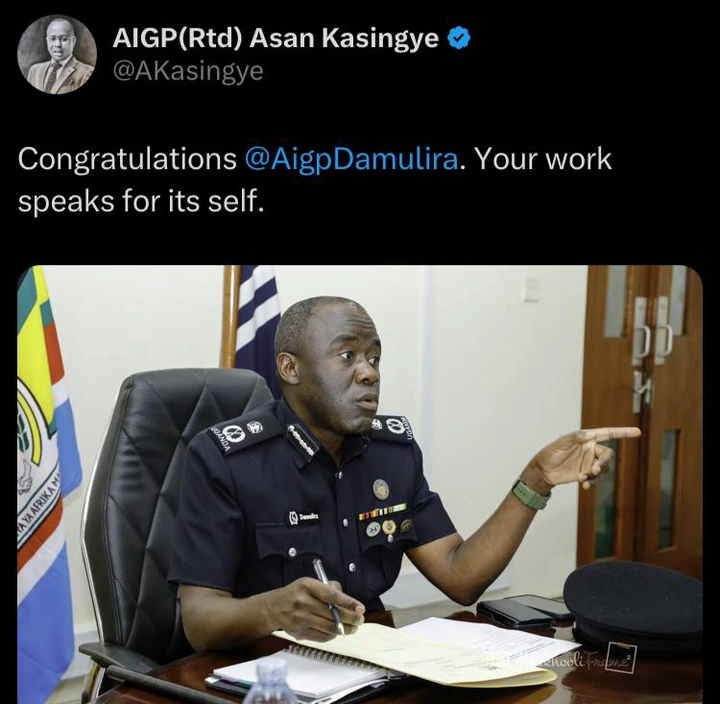
Task: Click the medal ribbons on the uniform chest
Action: click(x=382, y=511)
